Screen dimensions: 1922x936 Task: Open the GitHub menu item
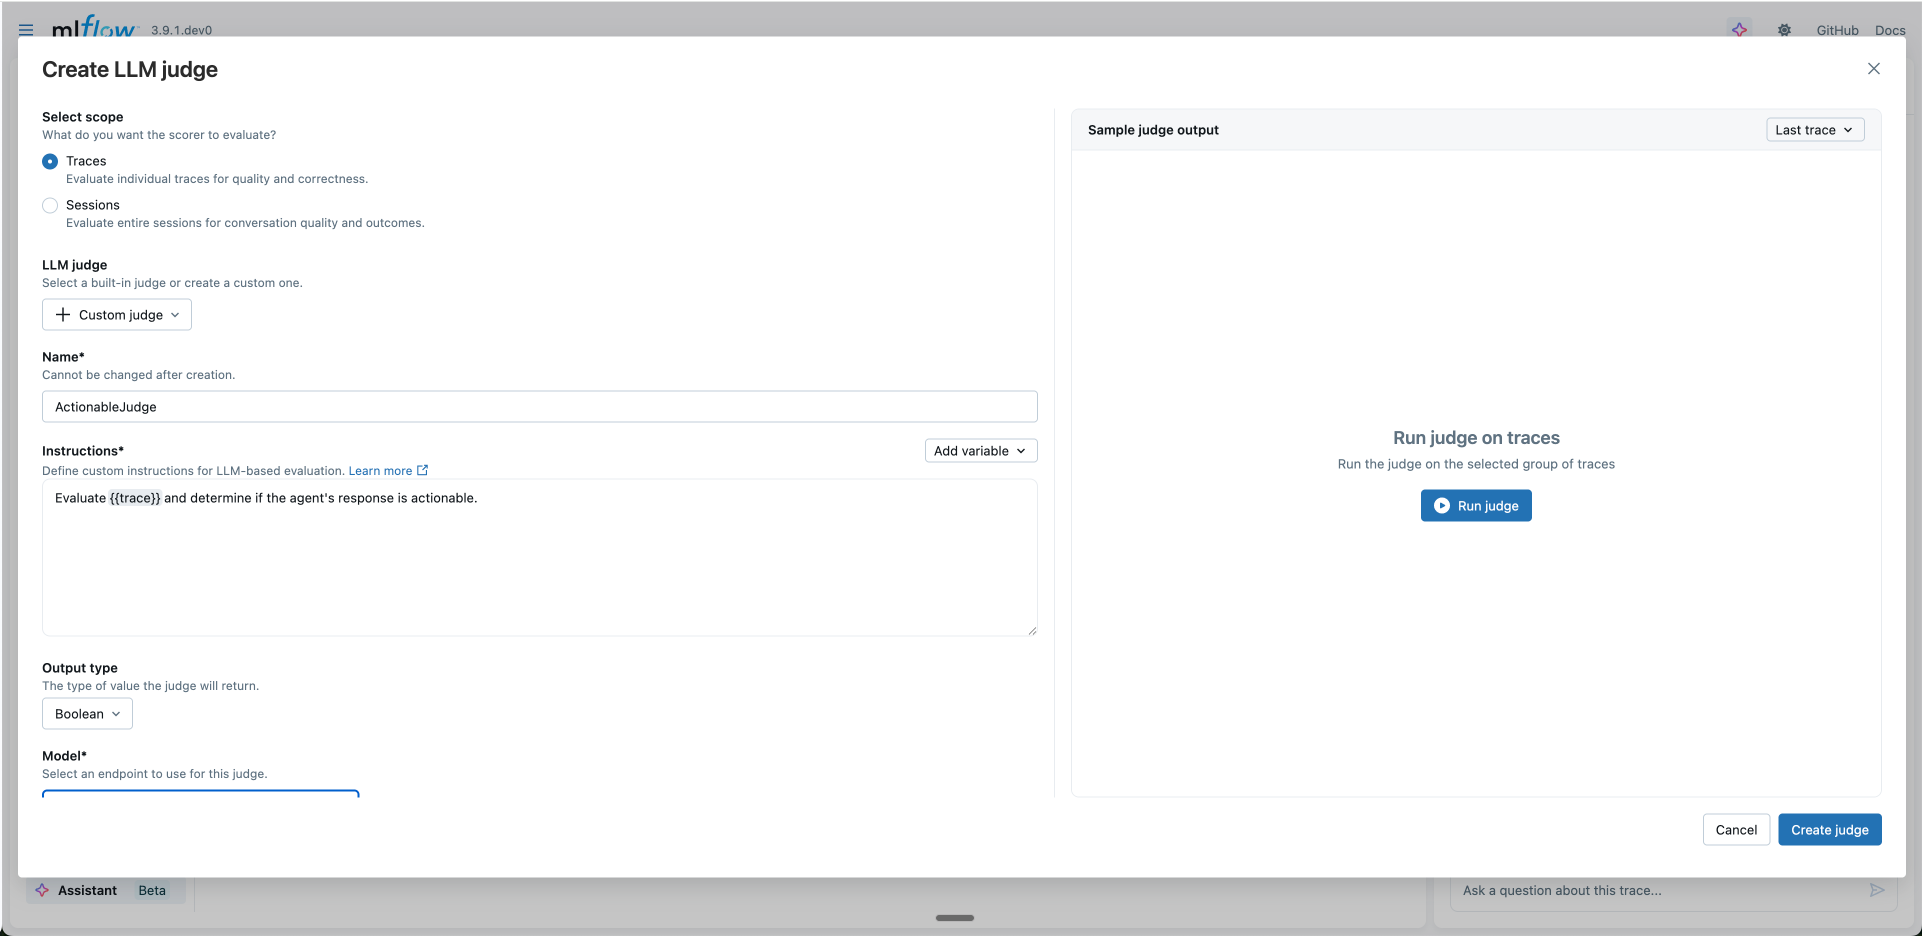click(1837, 29)
